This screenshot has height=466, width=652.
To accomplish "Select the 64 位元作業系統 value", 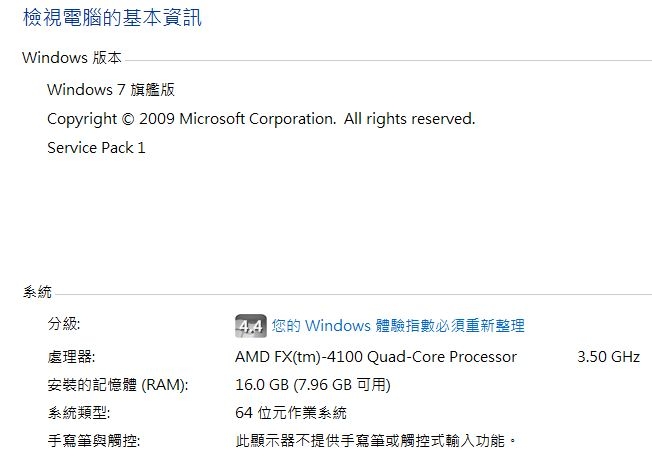I will pyautogui.click(x=291, y=413).
